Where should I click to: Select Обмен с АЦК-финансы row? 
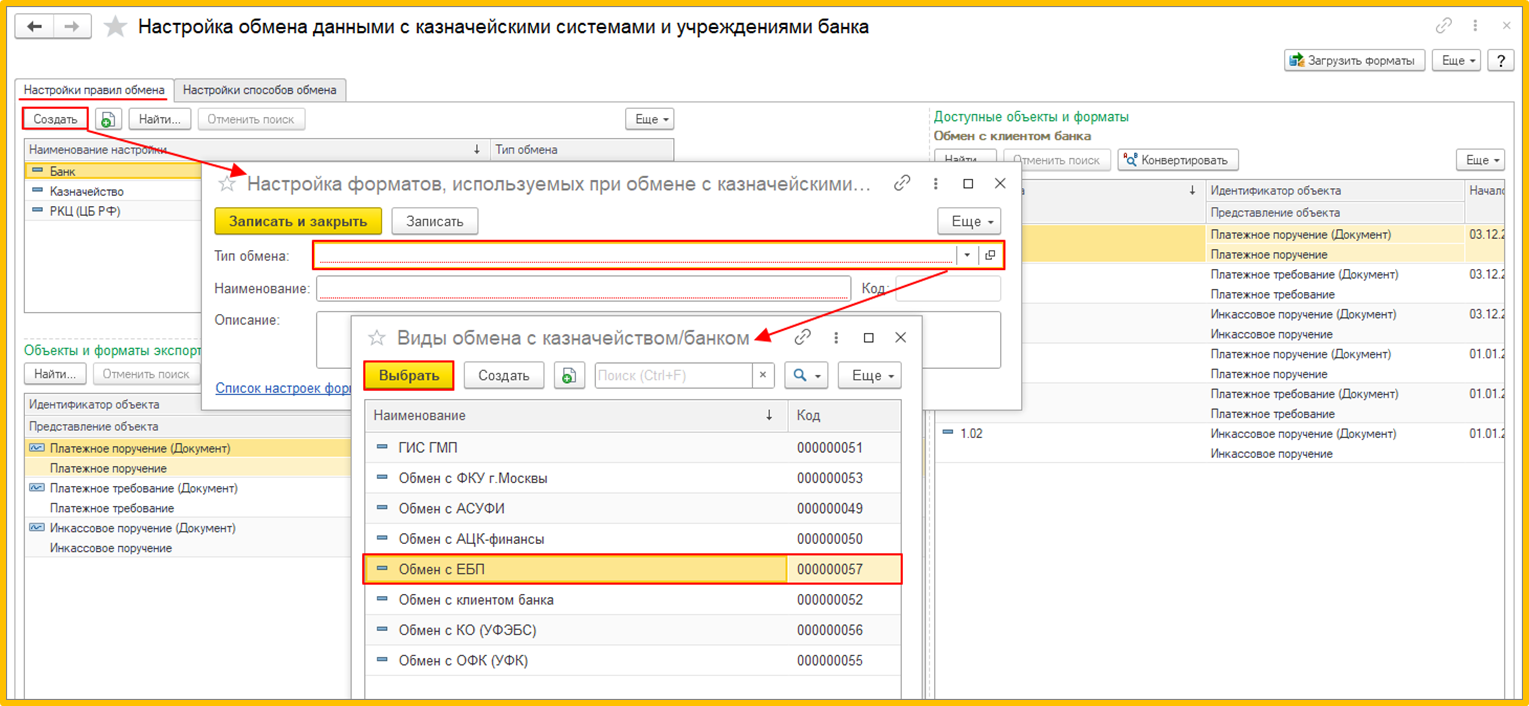(633, 539)
